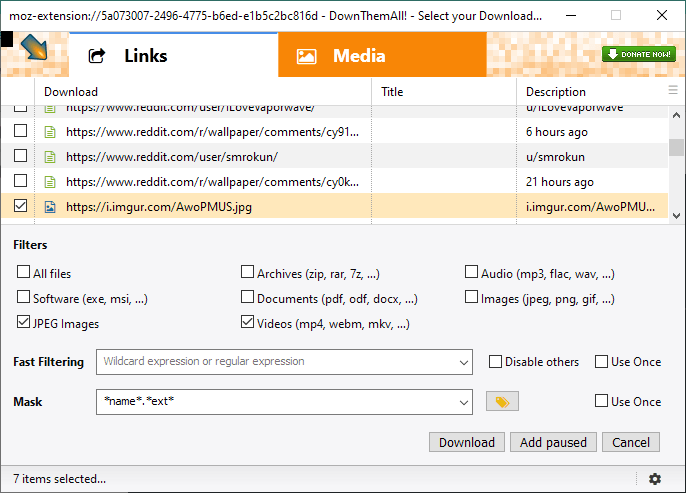Screen dimensions: 686x493
Task: Toggle Use Once for Mask
Action: [x=602, y=401]
